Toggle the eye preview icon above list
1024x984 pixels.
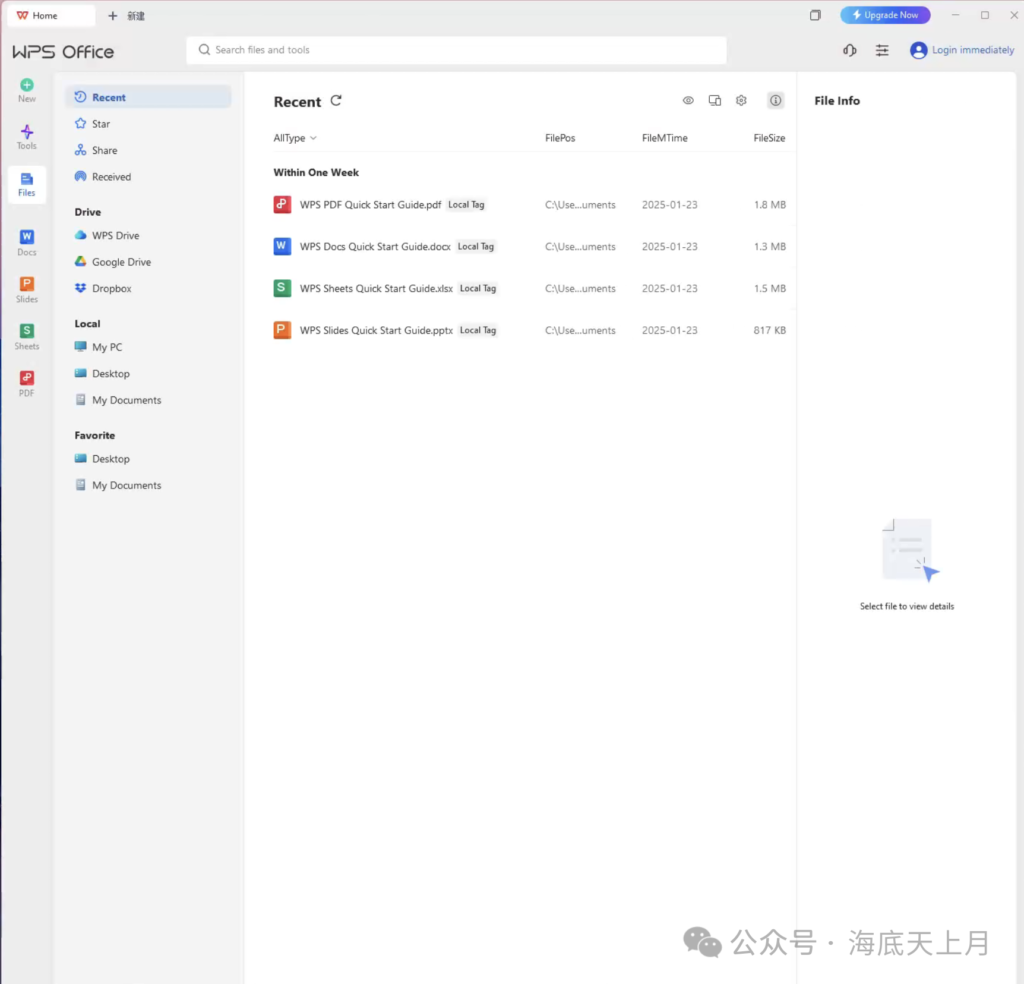tap(688, 101)
